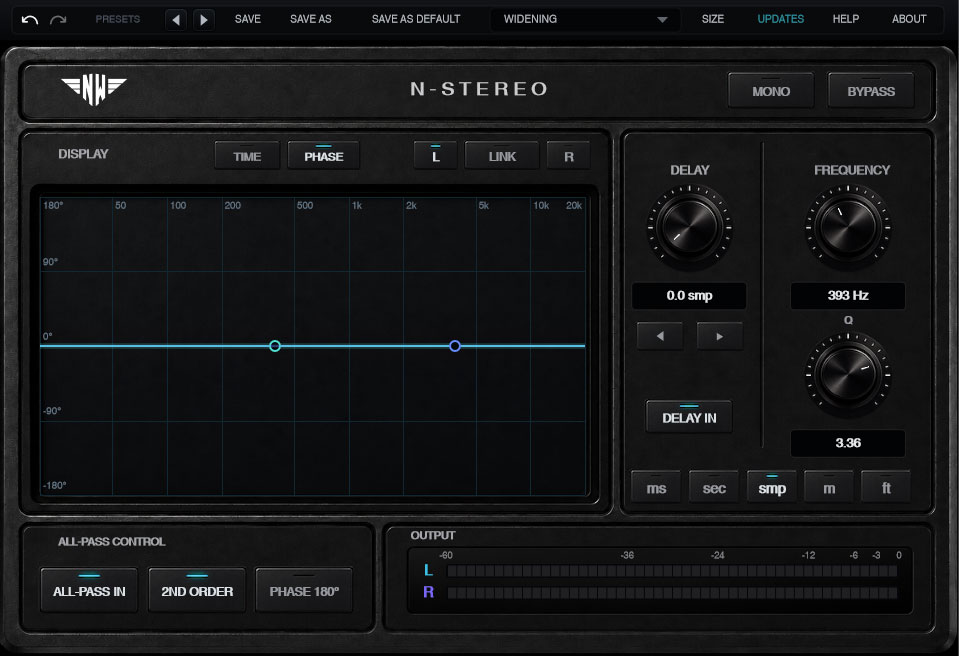Select ms delay unit

coord(656,487)
